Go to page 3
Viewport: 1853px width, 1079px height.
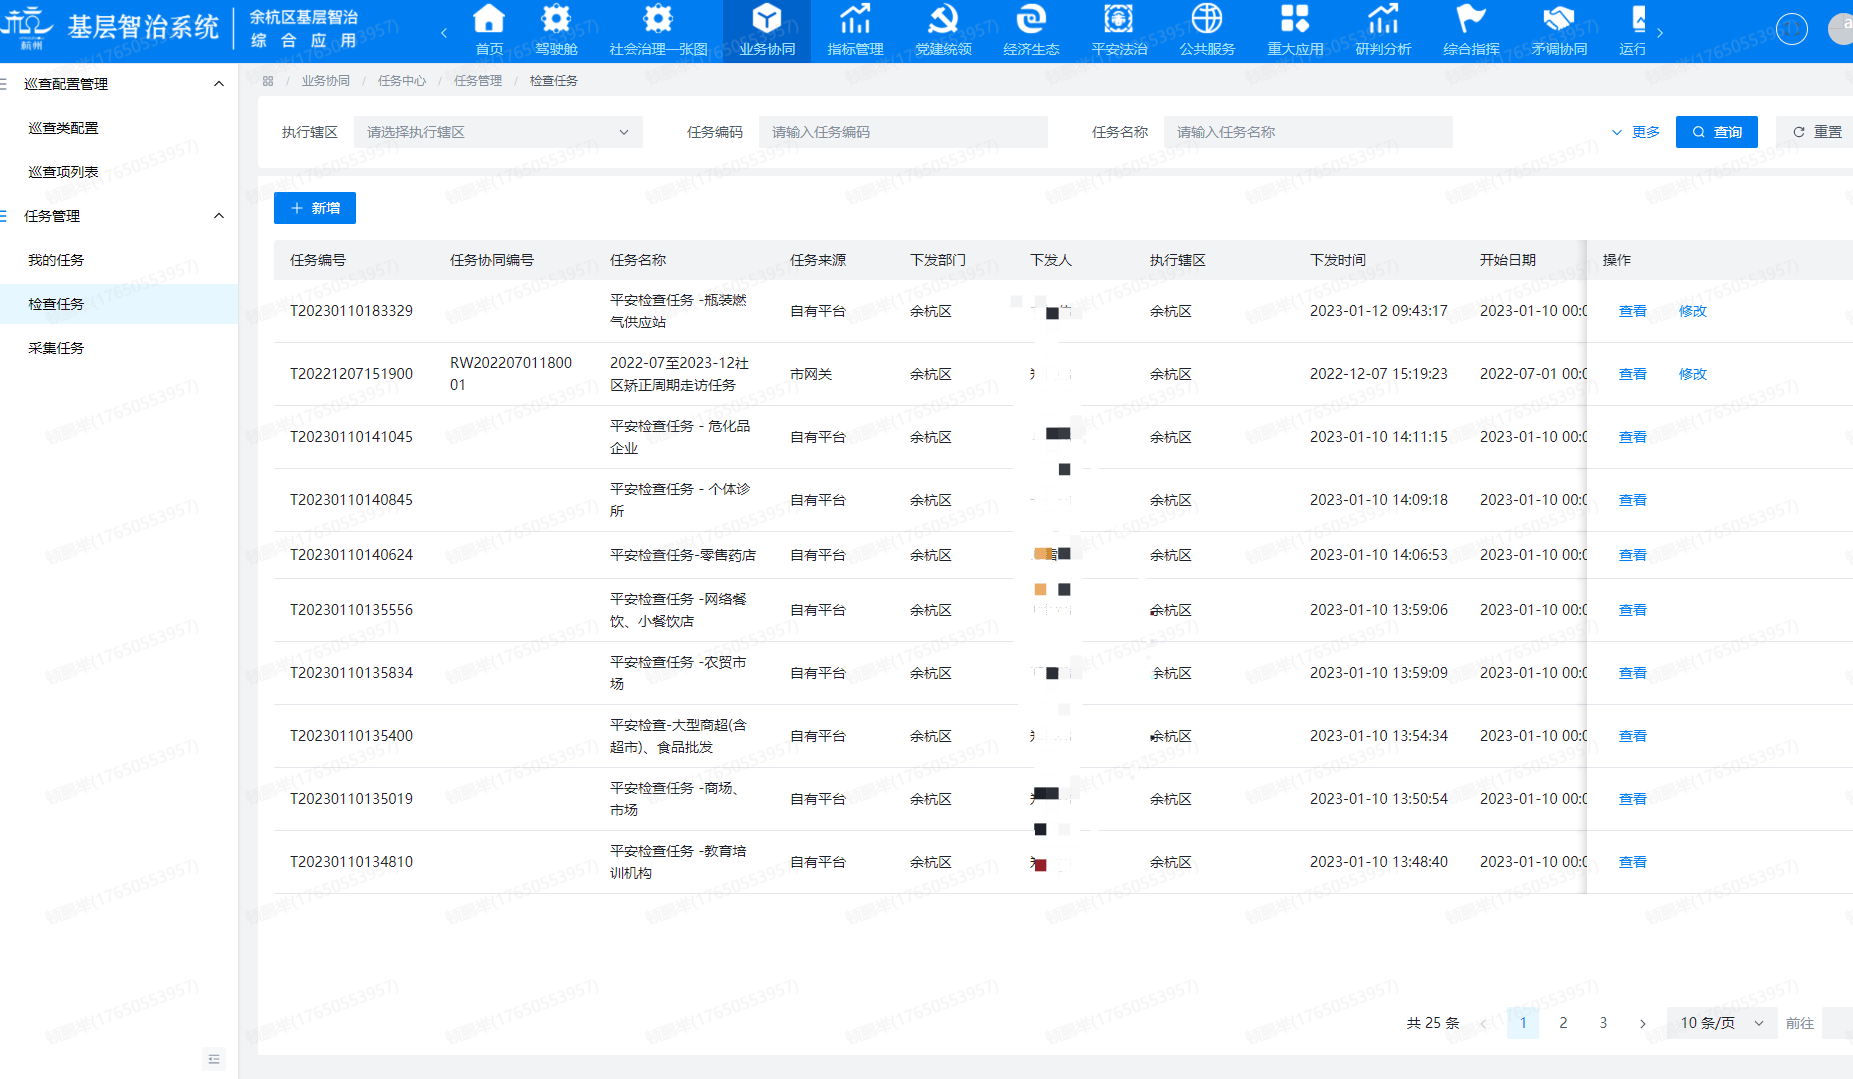[1603, 1023]
